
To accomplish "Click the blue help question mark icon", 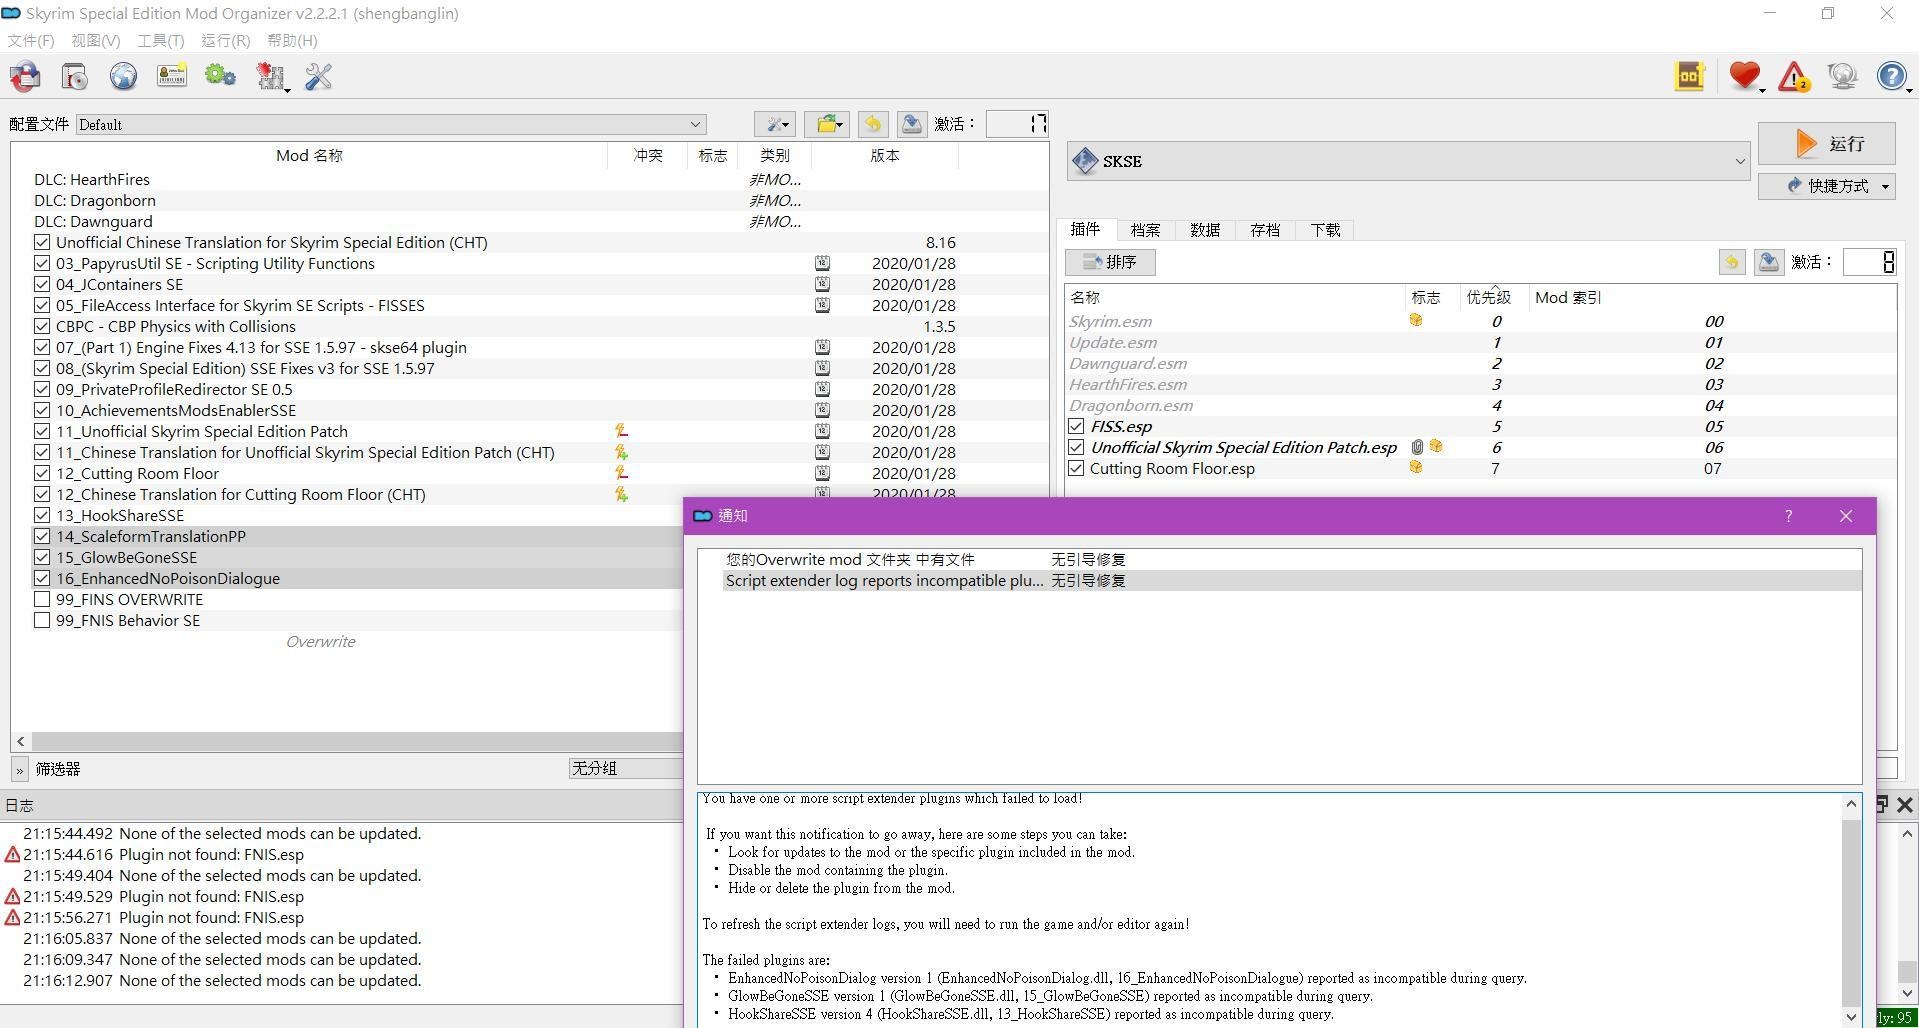I will (1892, 77).
